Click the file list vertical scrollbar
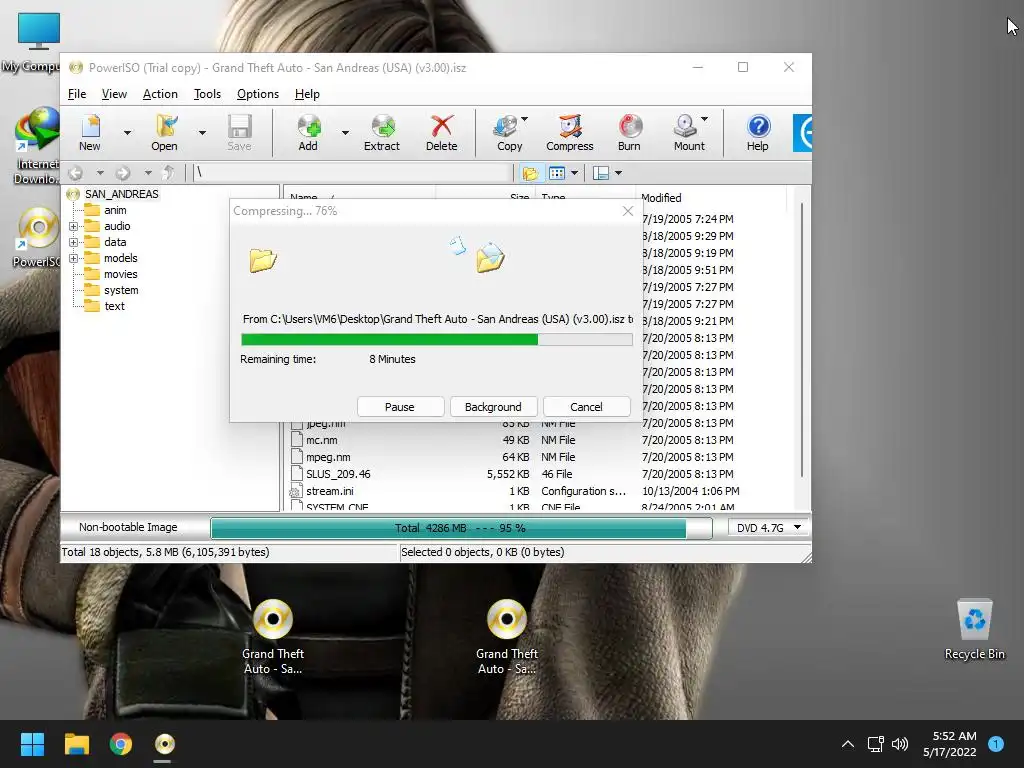Image resolution: width=1024 pixels, height=768 pixels. coord(801,340)
